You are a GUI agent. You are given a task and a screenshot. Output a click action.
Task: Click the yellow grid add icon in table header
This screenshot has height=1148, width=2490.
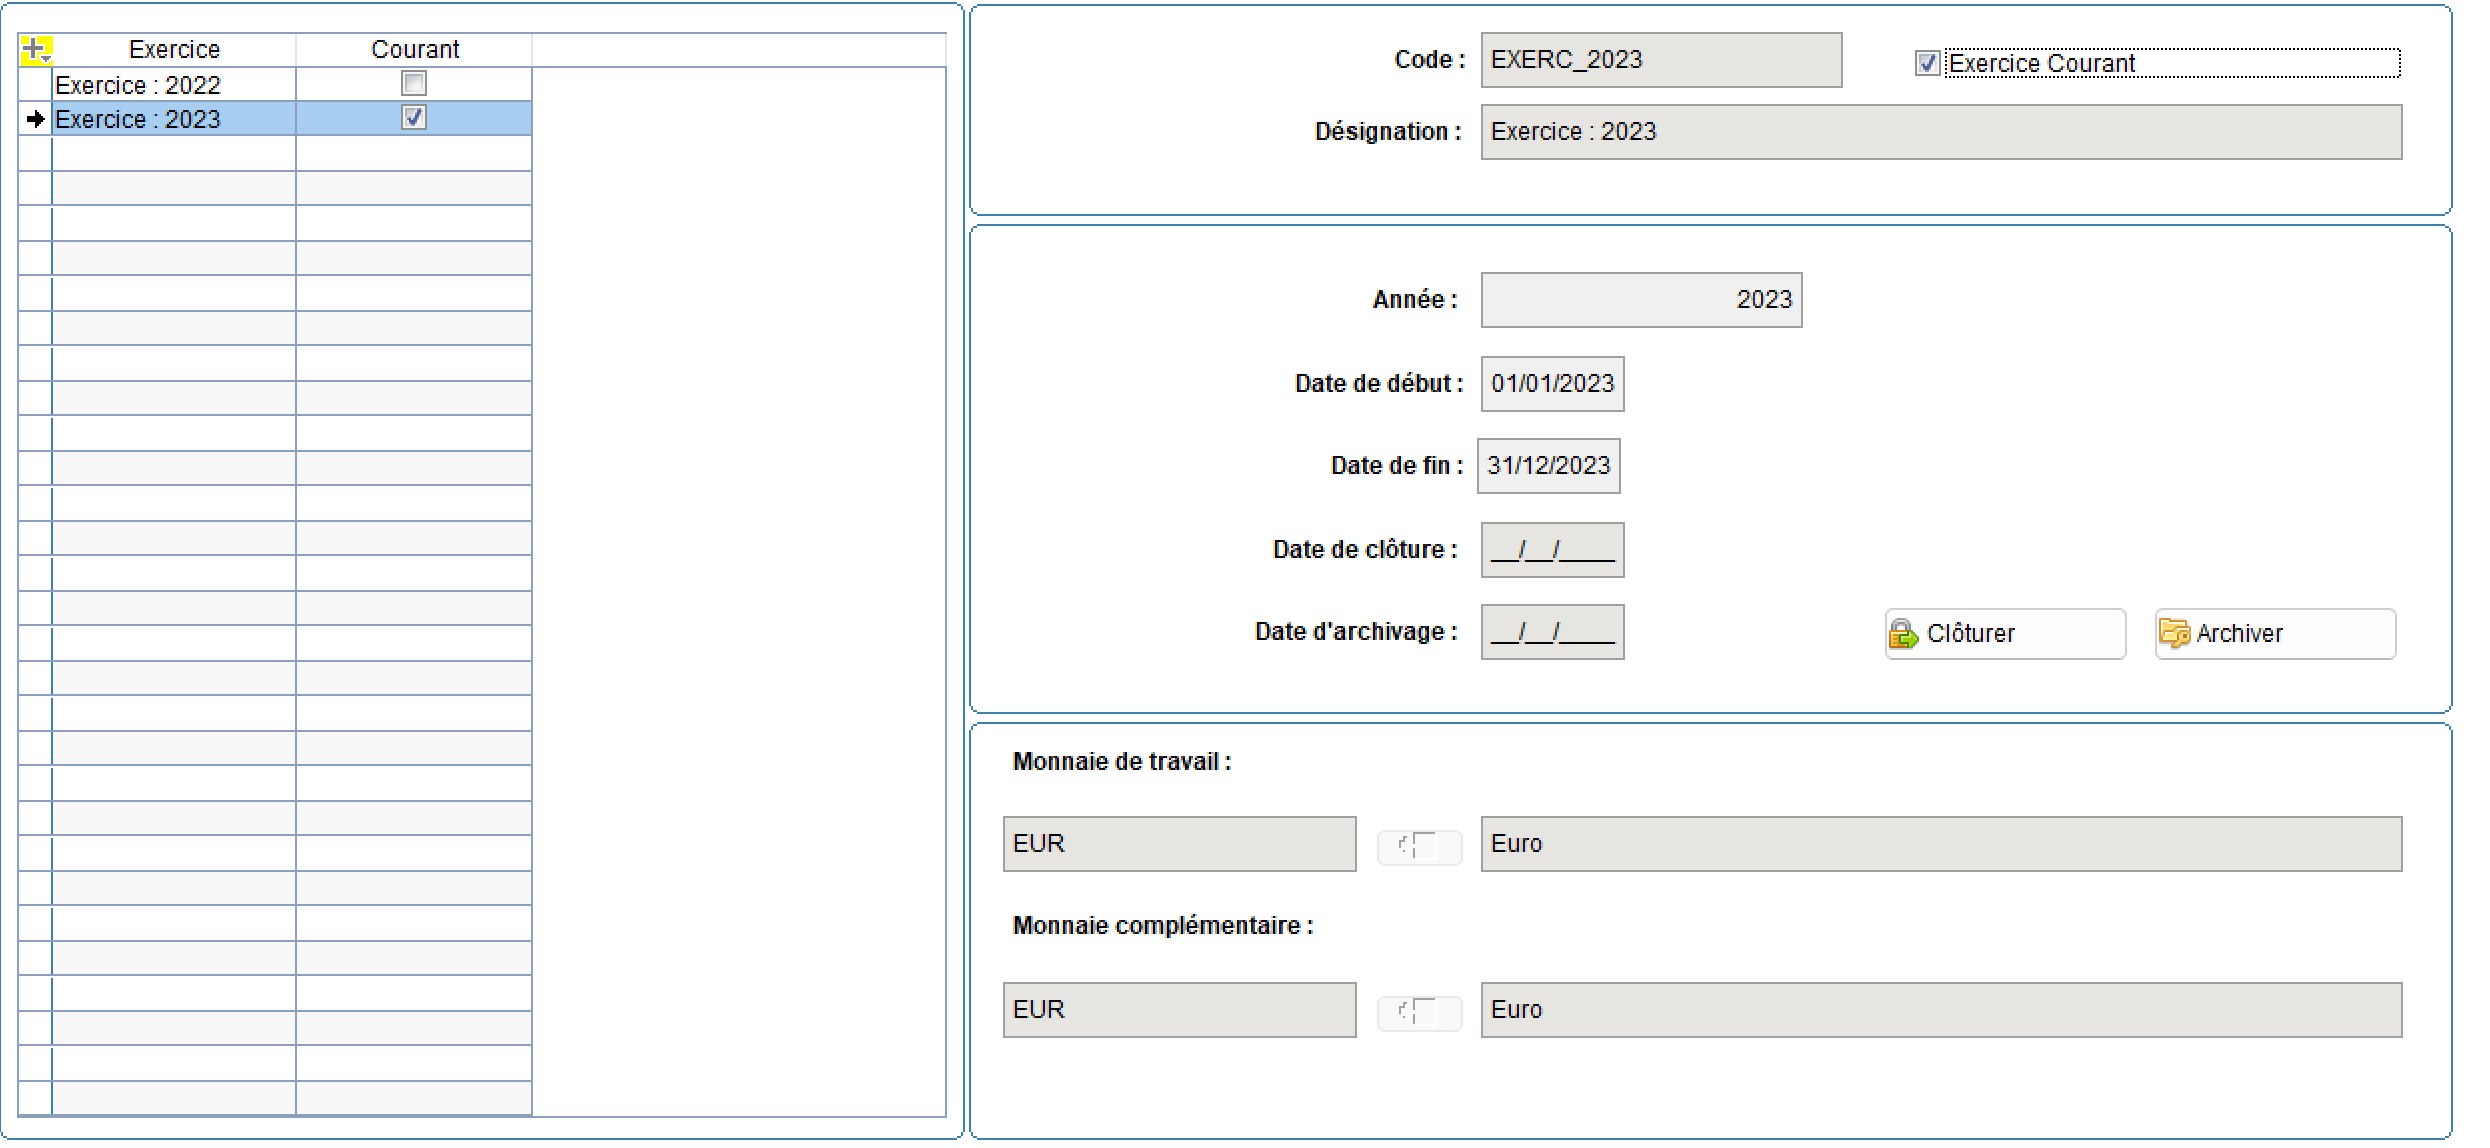(36, 49)
